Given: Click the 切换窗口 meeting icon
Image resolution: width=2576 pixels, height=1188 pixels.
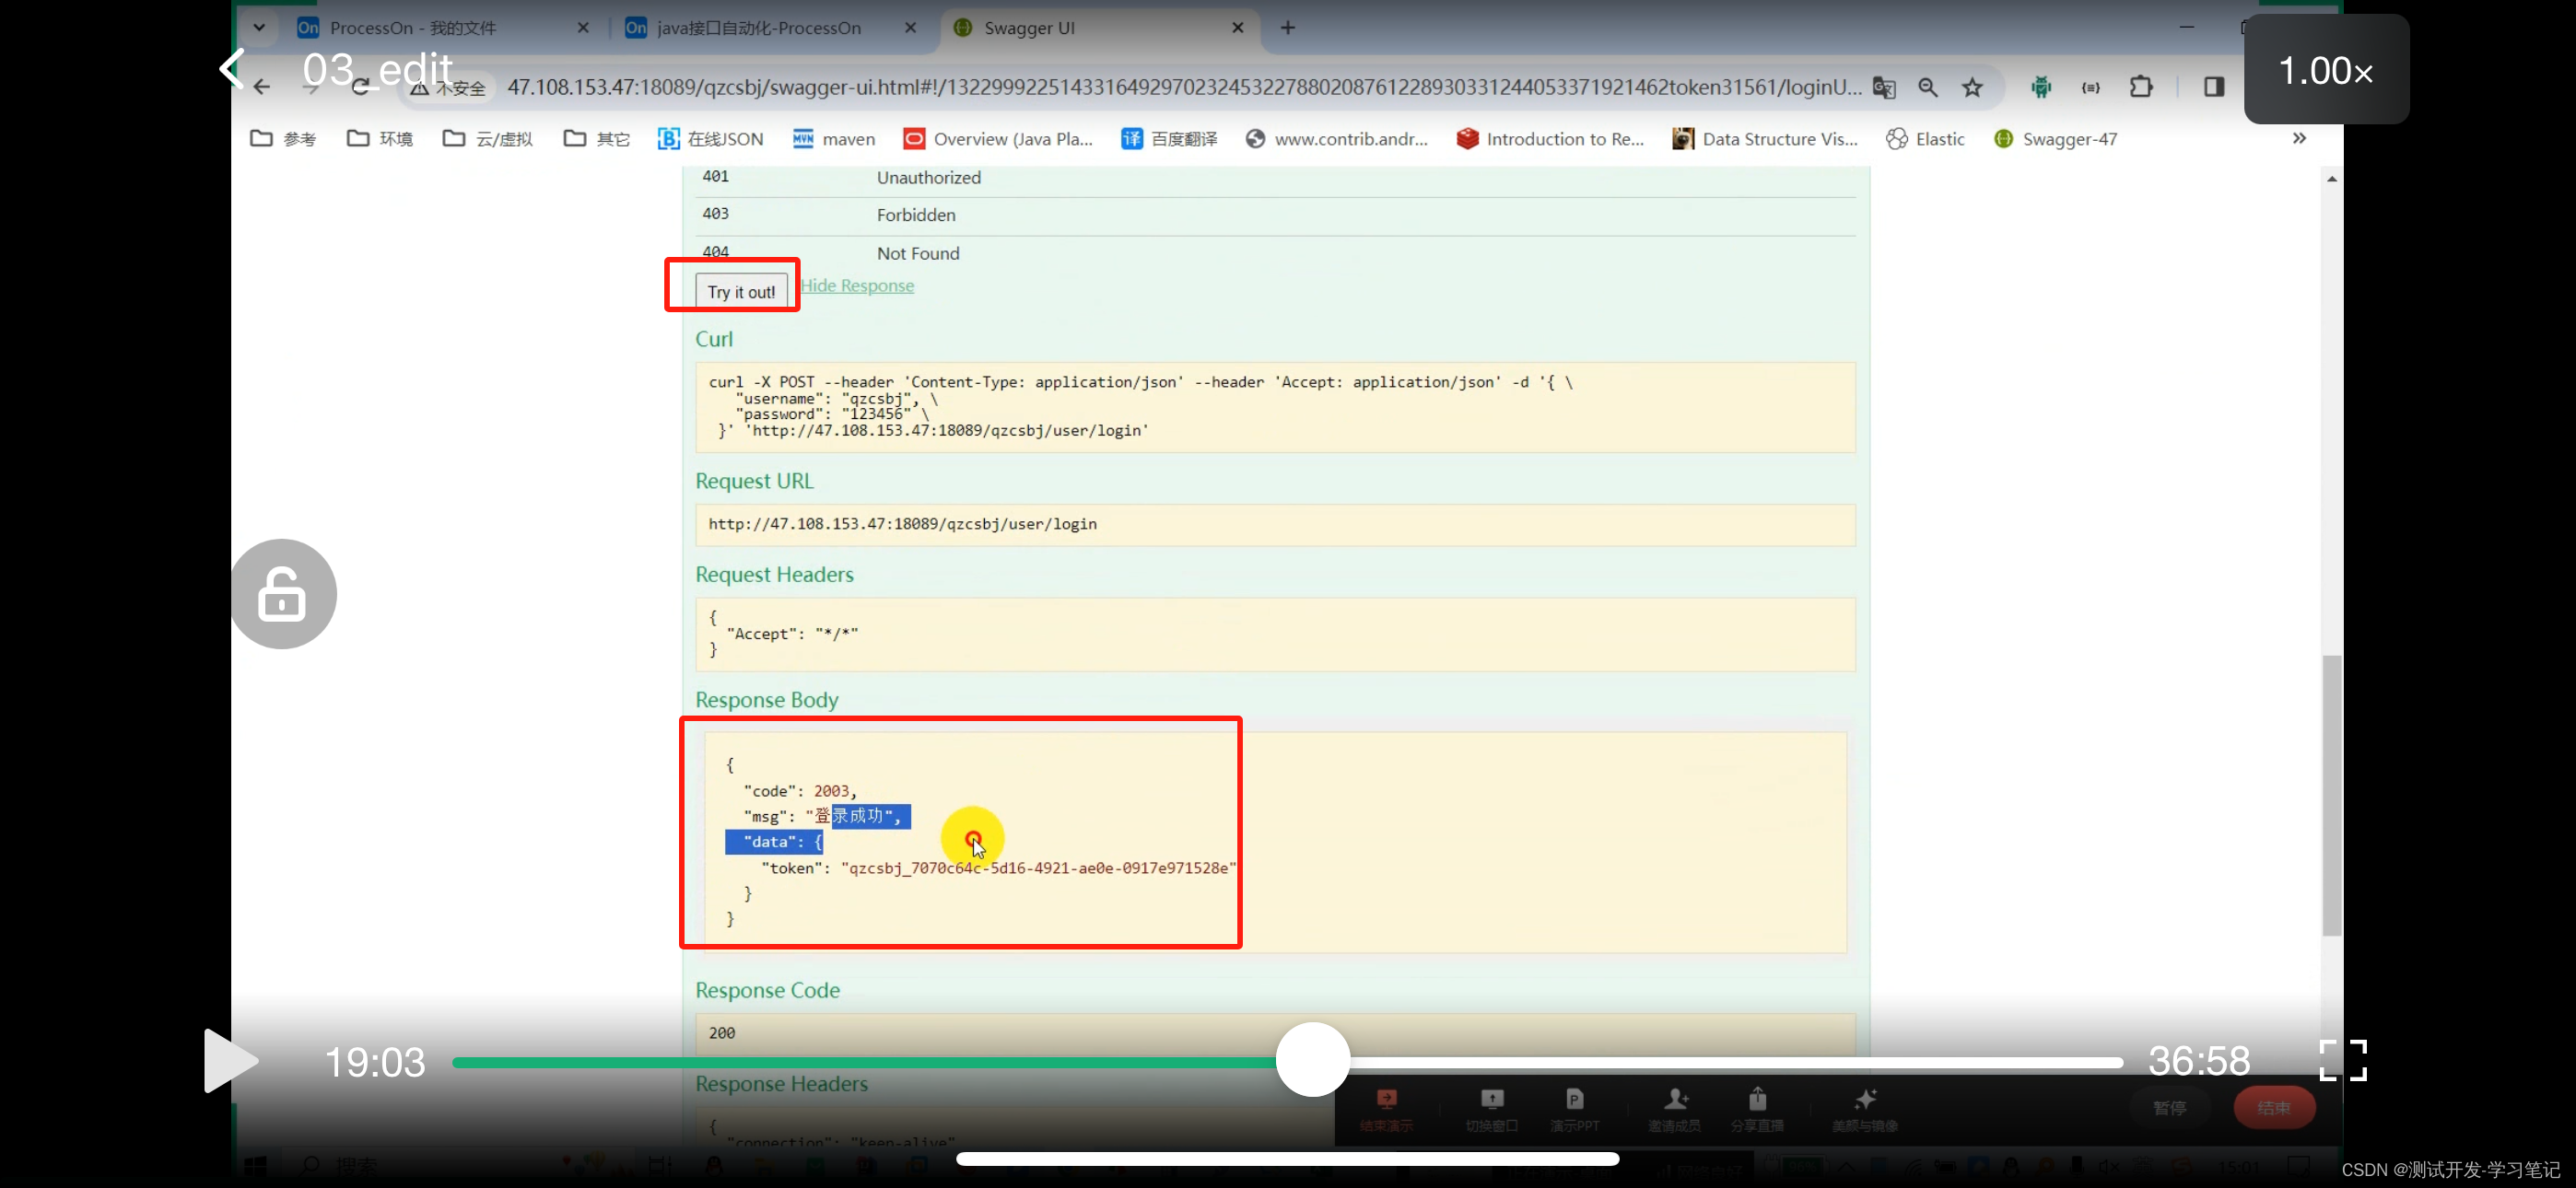Looking at the screenshot, I should 1492,1109.
